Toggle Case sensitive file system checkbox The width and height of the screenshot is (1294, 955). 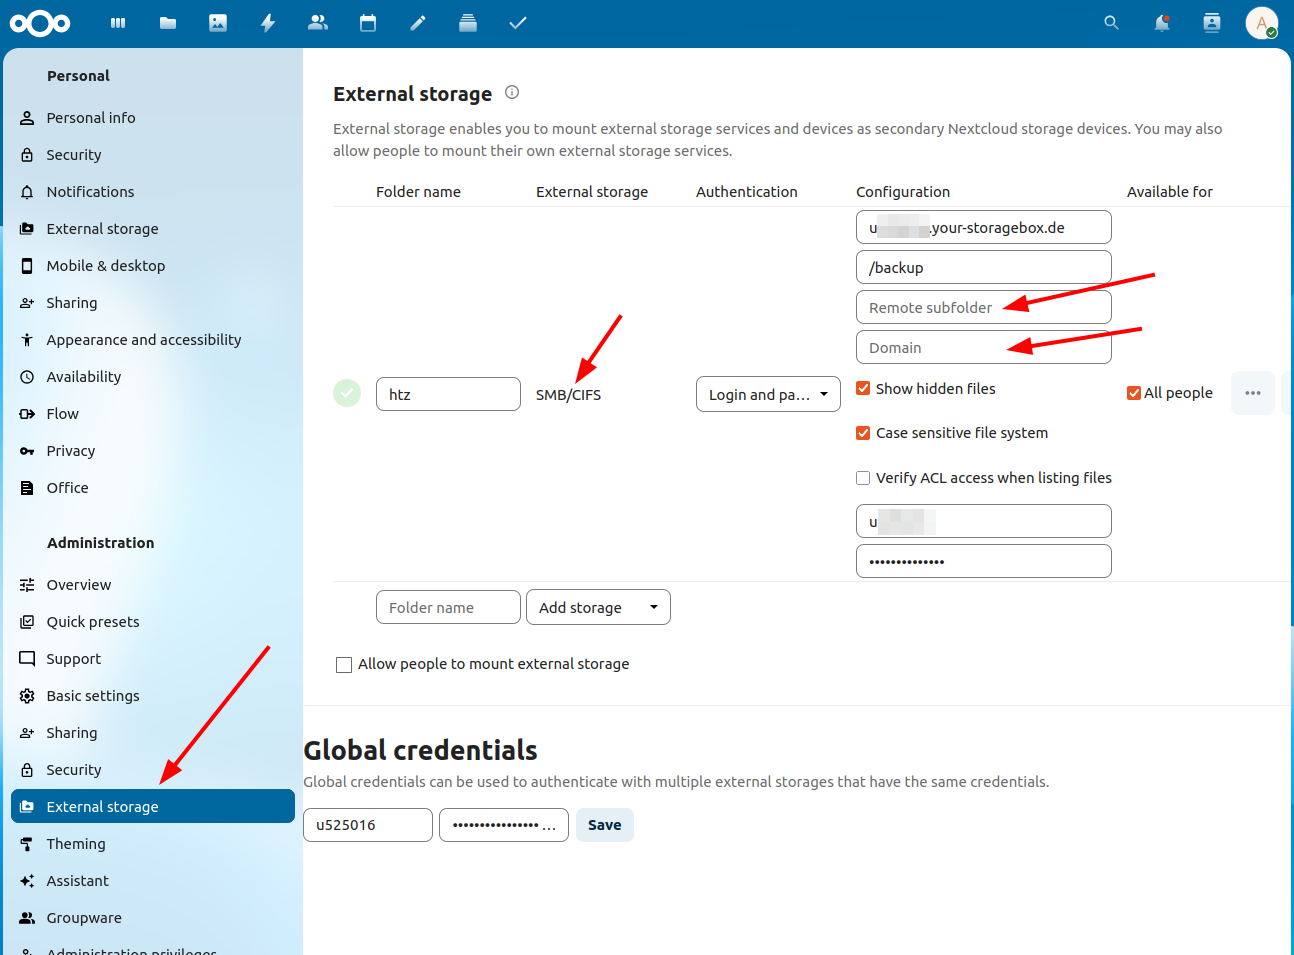863,433
